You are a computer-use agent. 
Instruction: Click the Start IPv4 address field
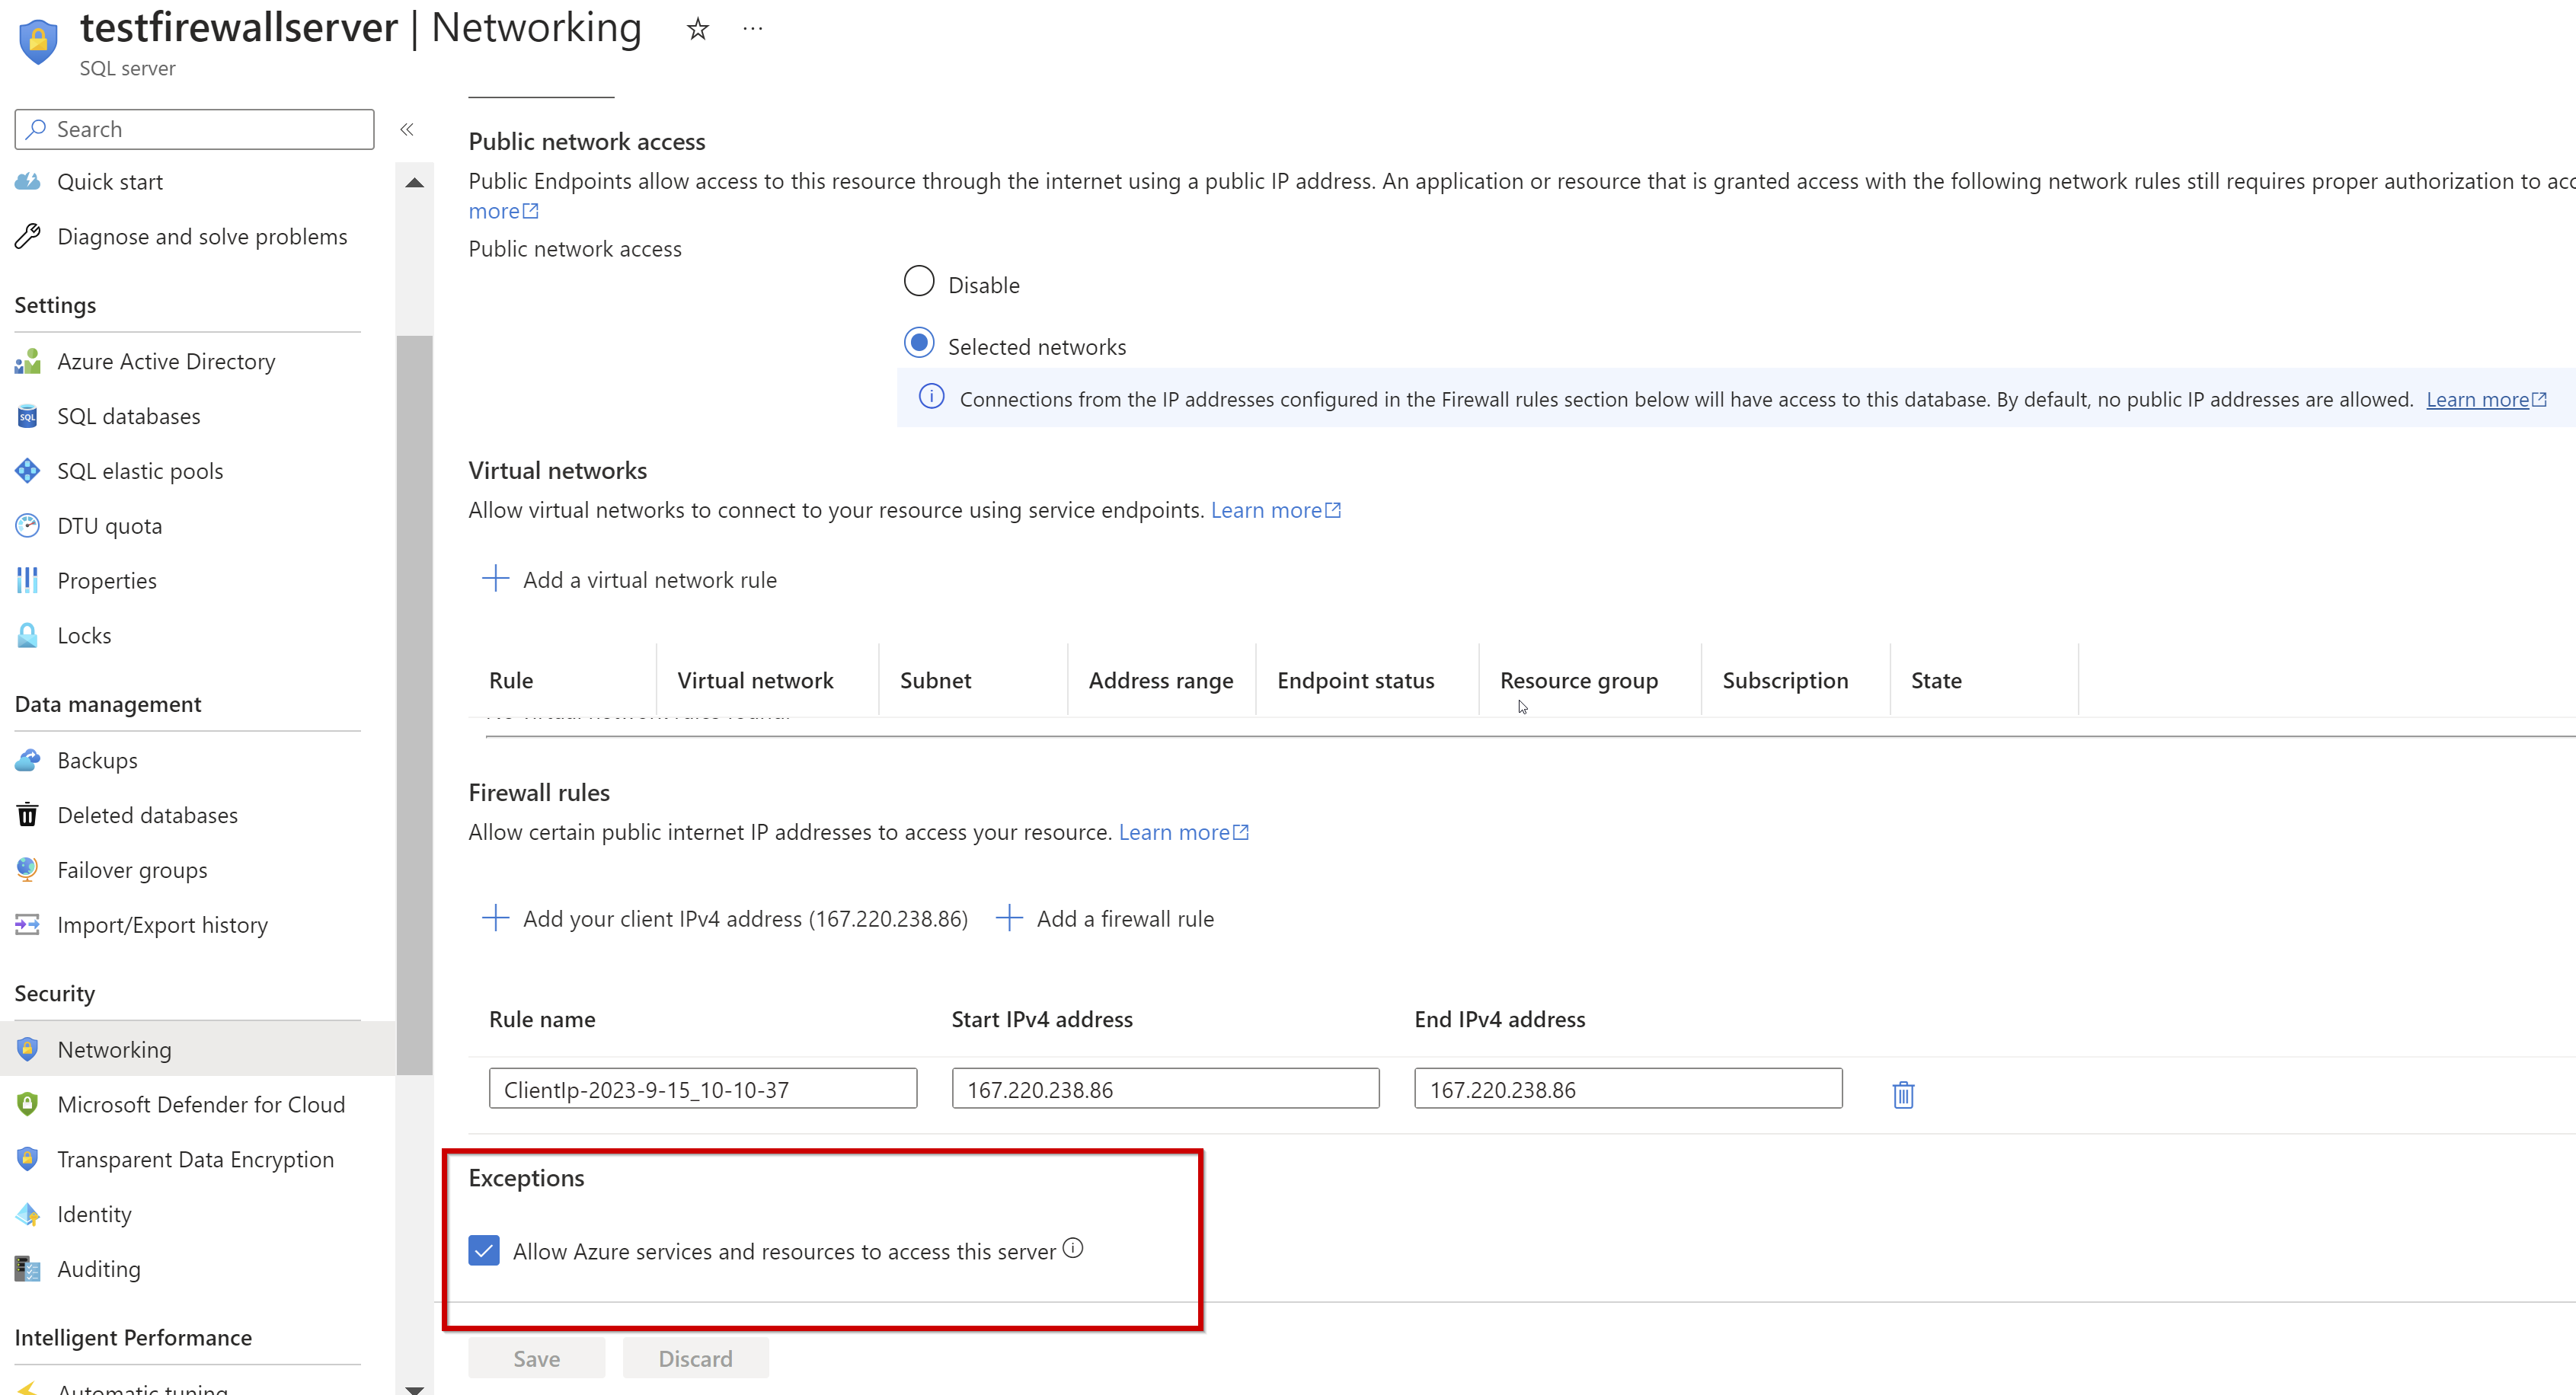tap(1165, 1088)
